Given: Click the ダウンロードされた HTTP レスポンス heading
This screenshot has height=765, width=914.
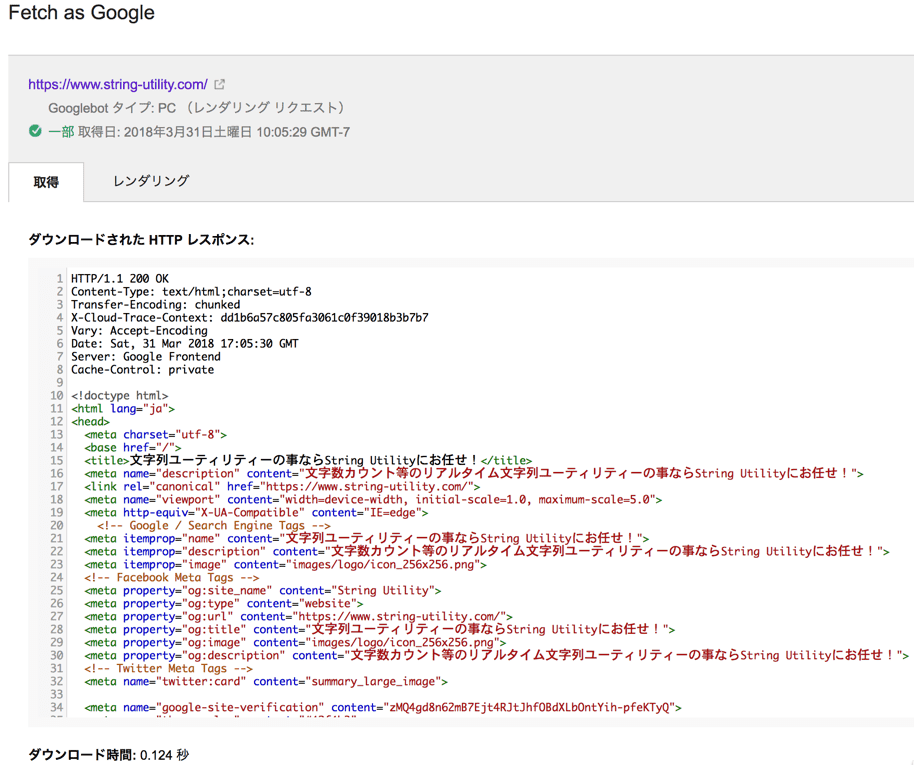Looking at the screenshot, I should [x=141, y=240].
